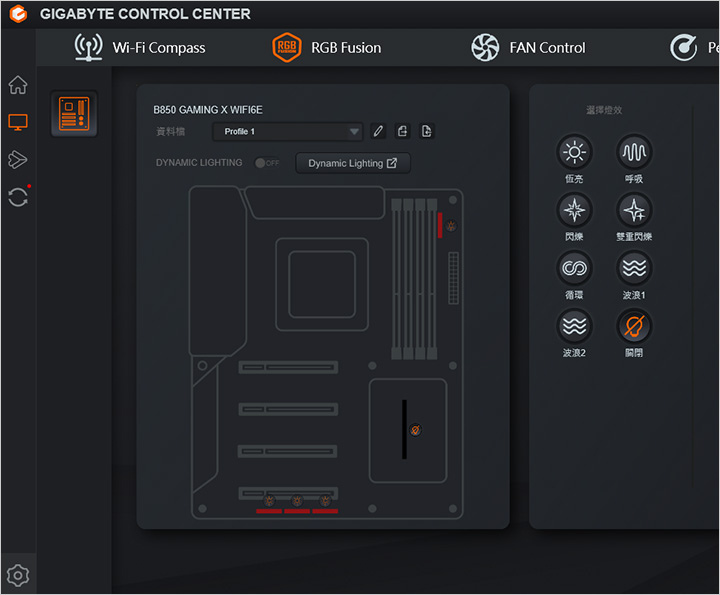The width and height of the screenshot is (720, 595).
Task: Open Settings gear in the sidebar
Action: point(18,575)
